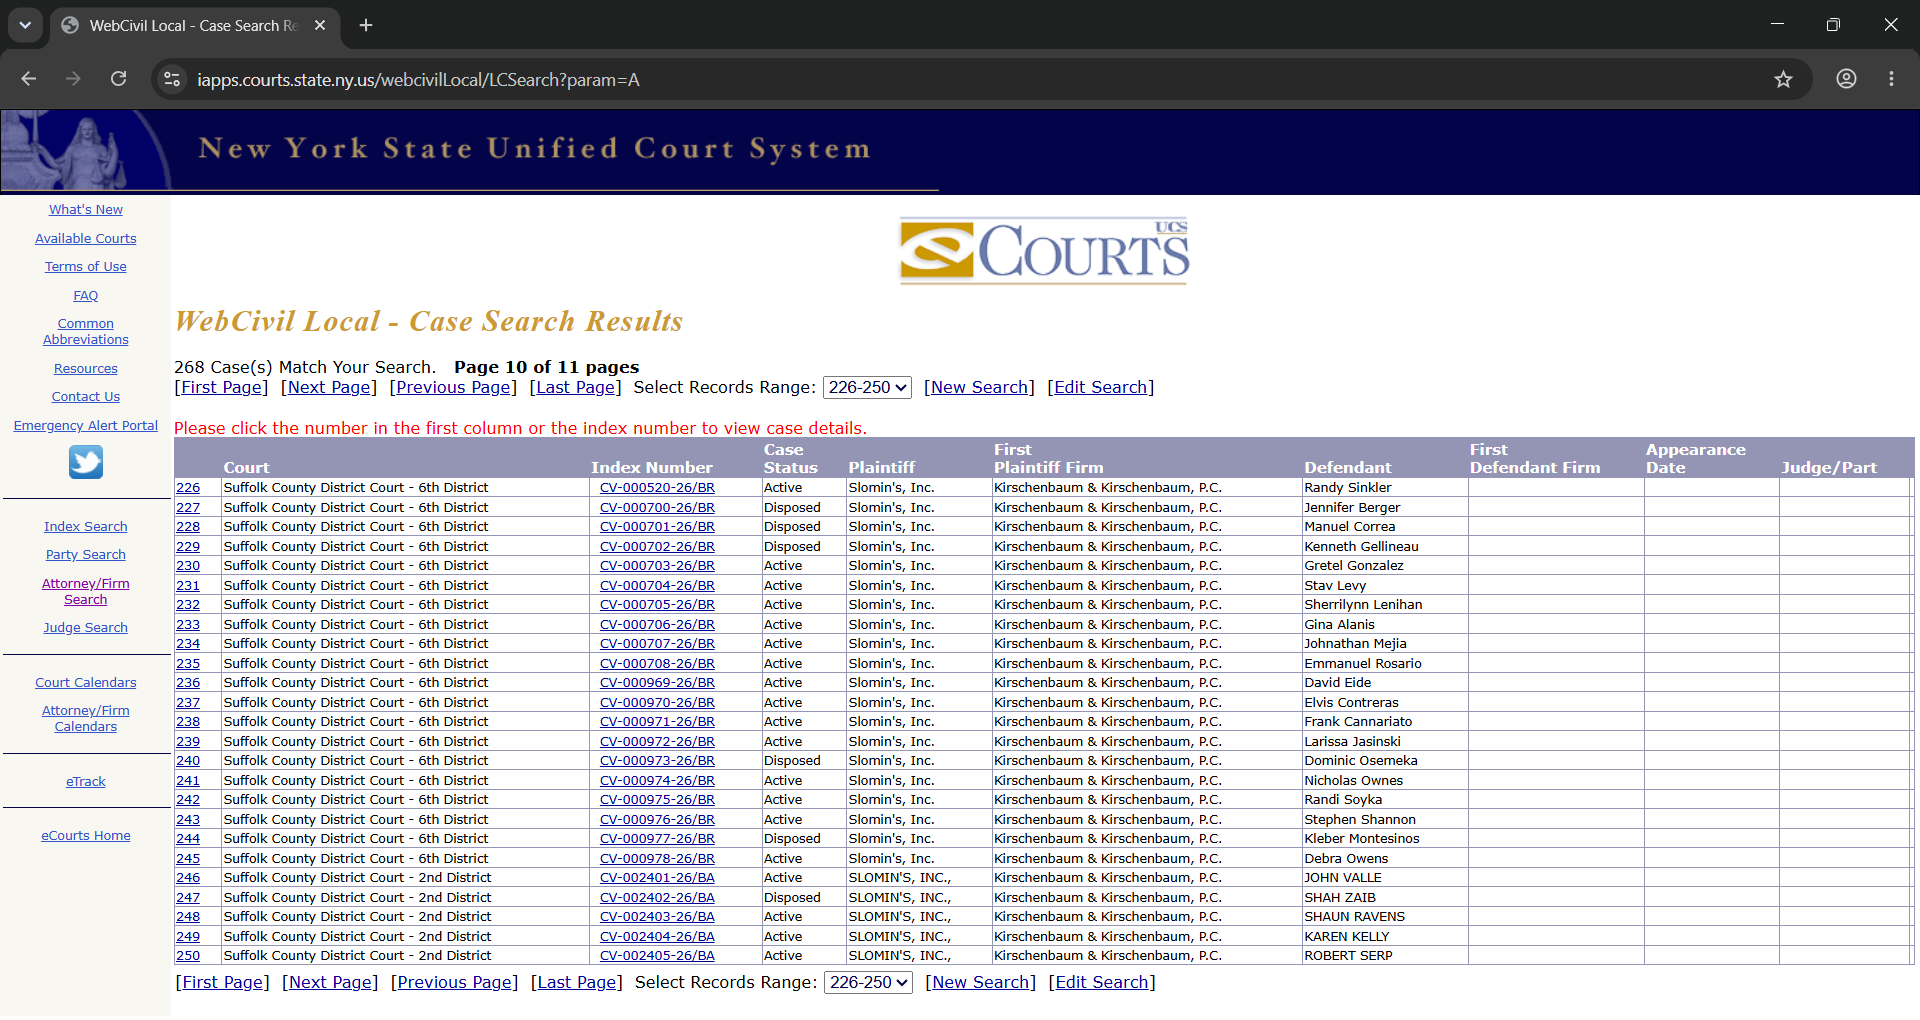
Task: Open the Resources sidebar link
Action: click(x=86, y=369)
